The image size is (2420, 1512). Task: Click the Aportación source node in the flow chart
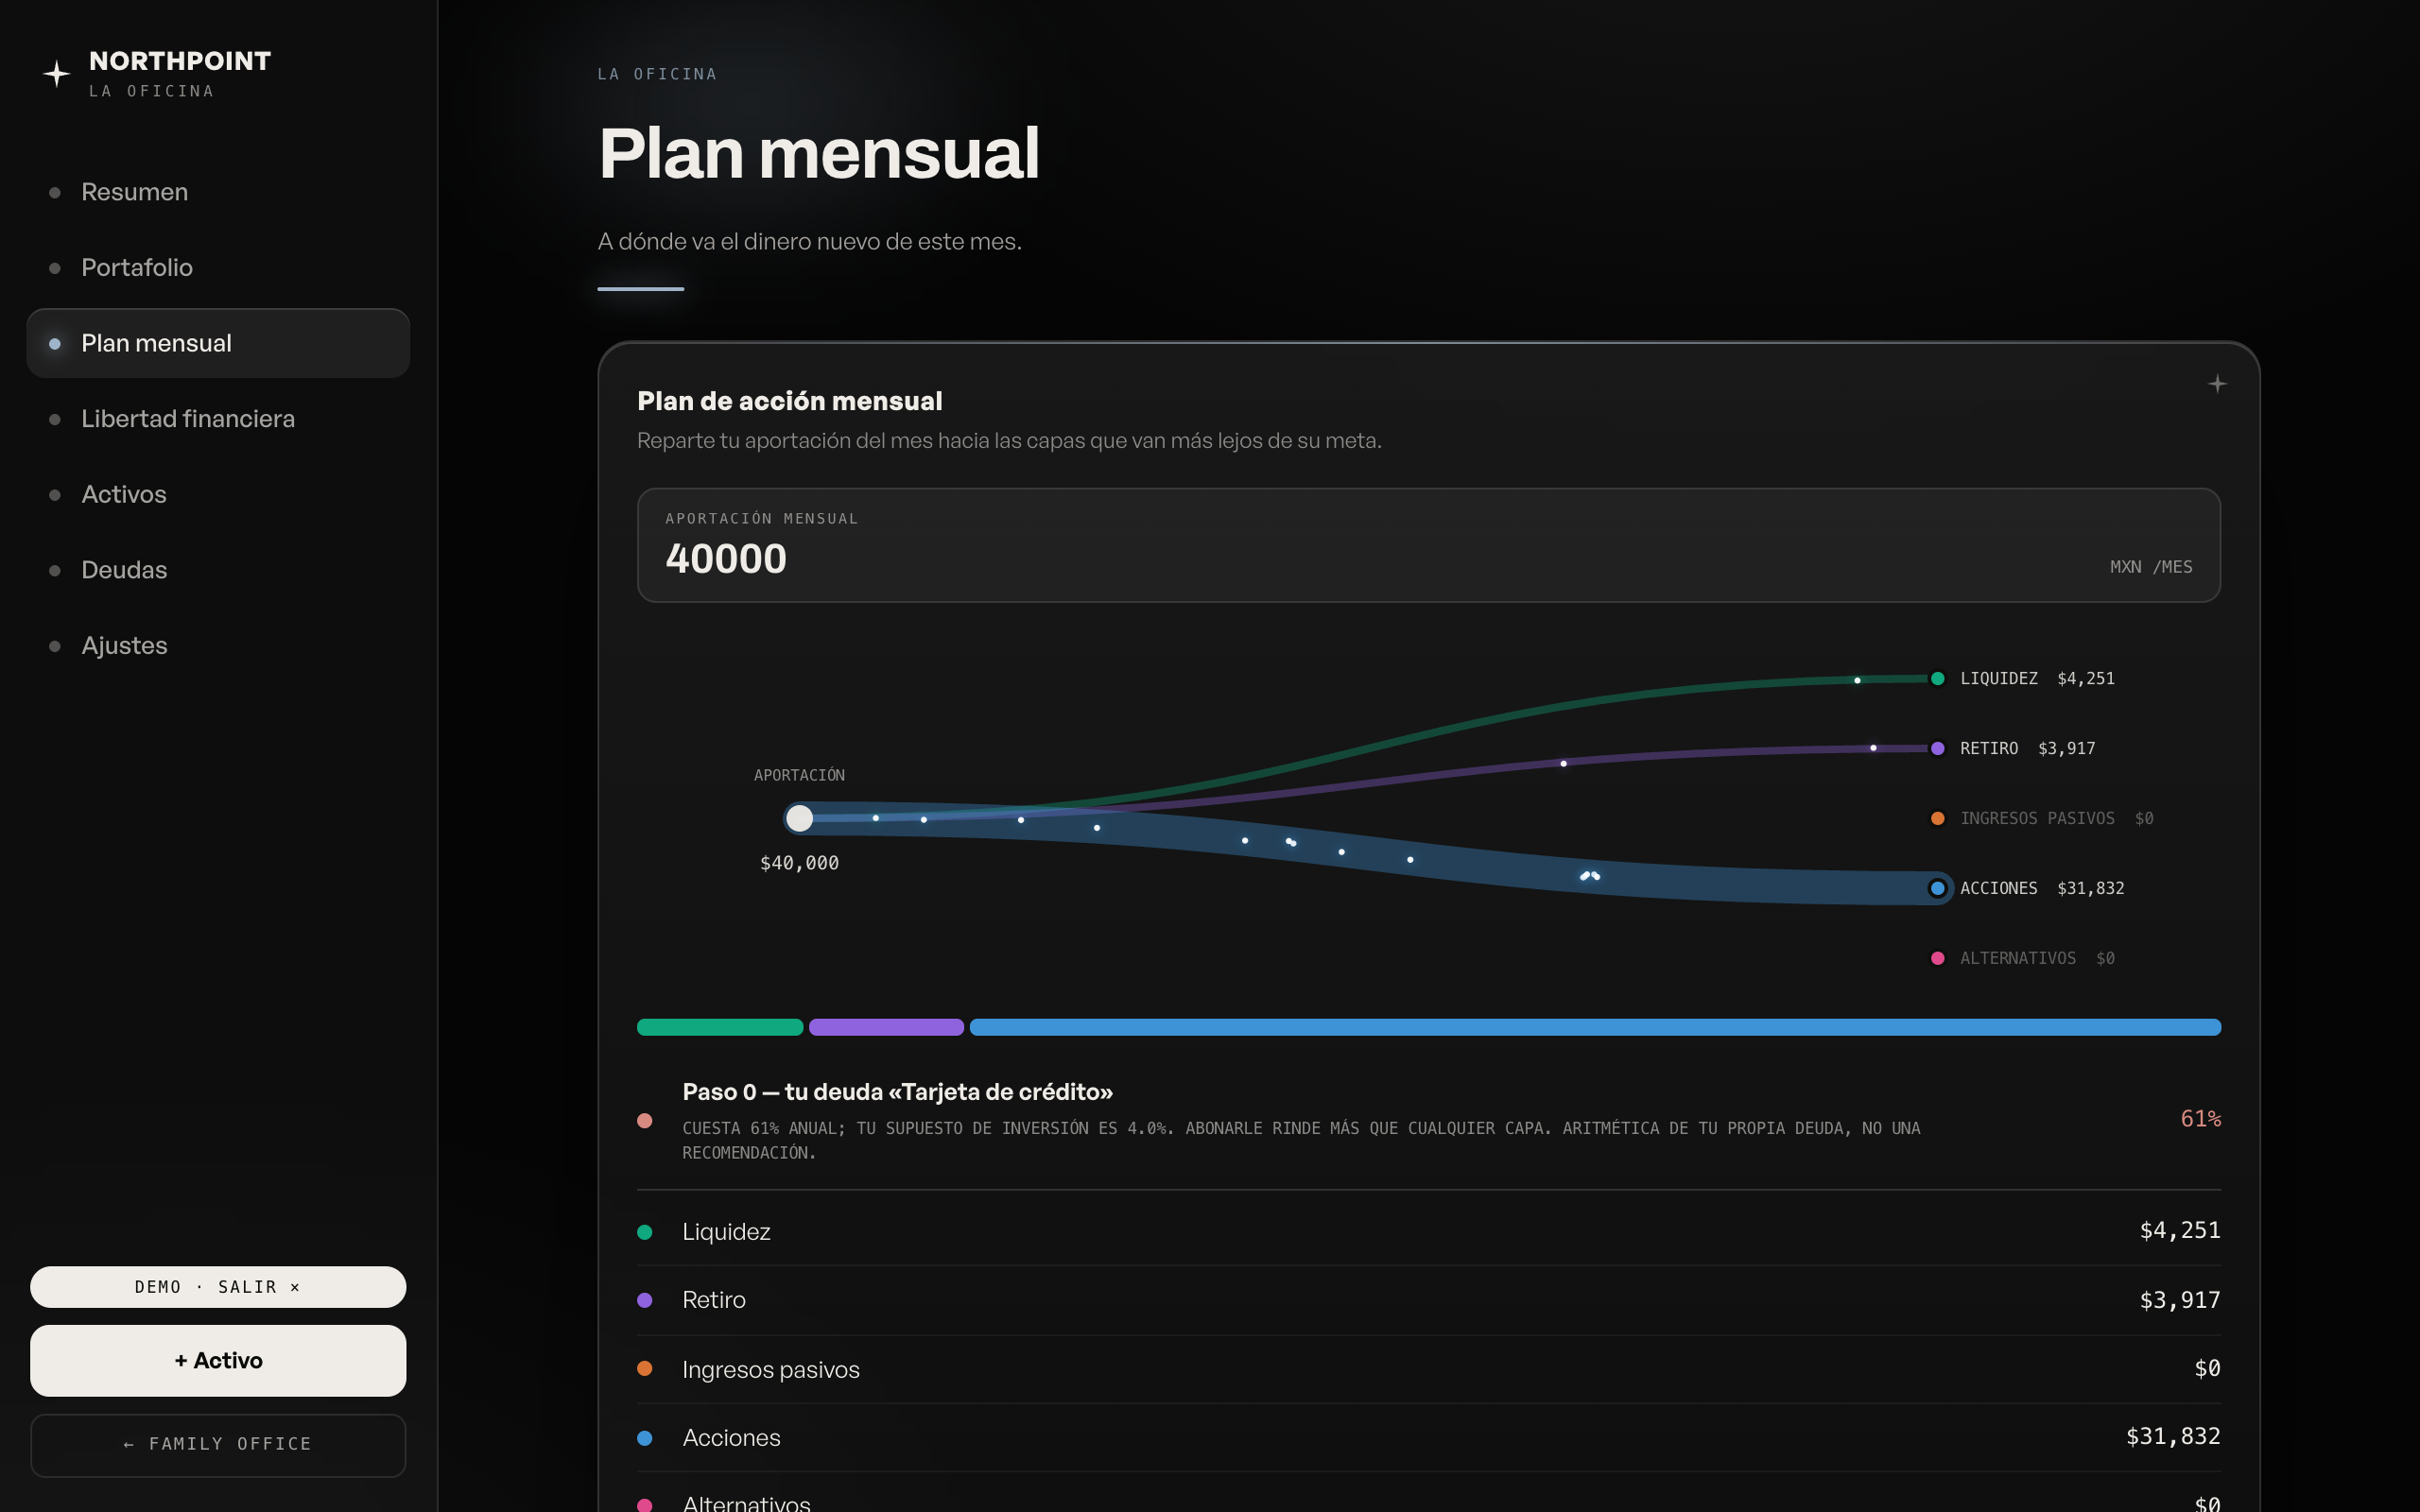(x=799, y=819)
